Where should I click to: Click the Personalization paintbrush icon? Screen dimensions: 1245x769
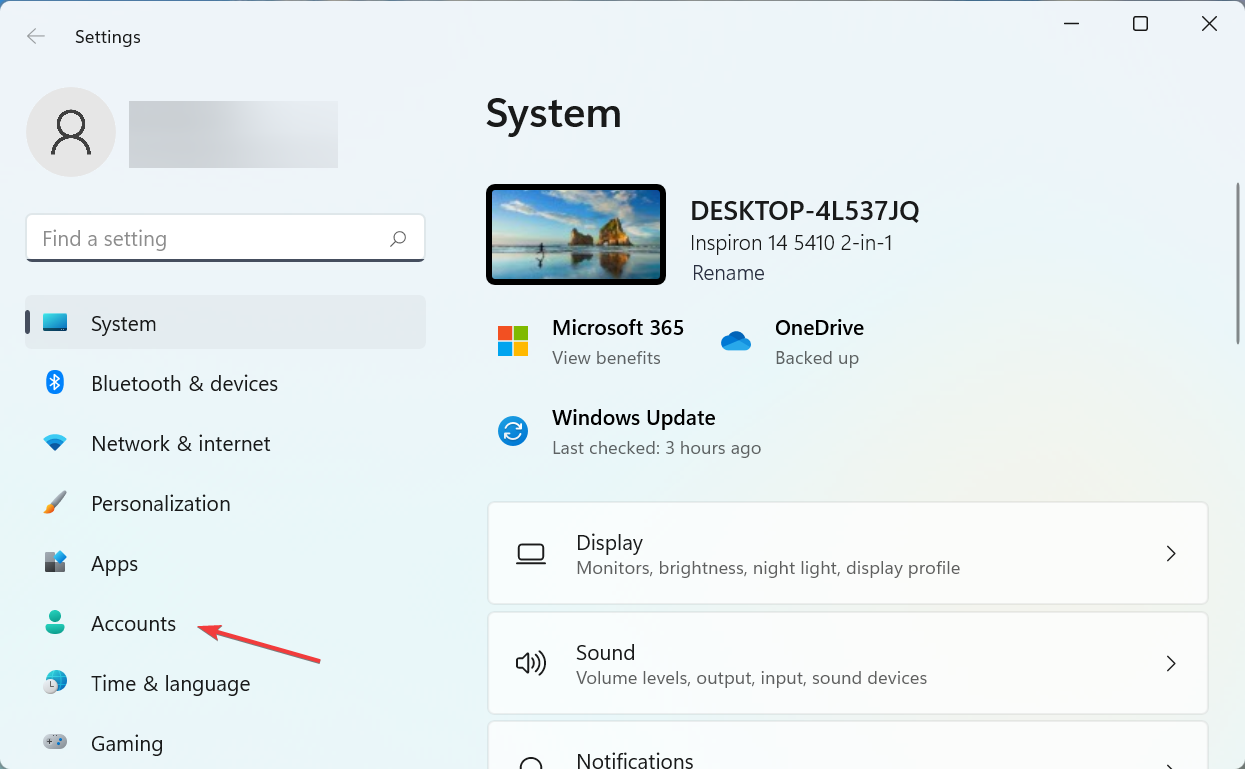click(x=54, y=503)
